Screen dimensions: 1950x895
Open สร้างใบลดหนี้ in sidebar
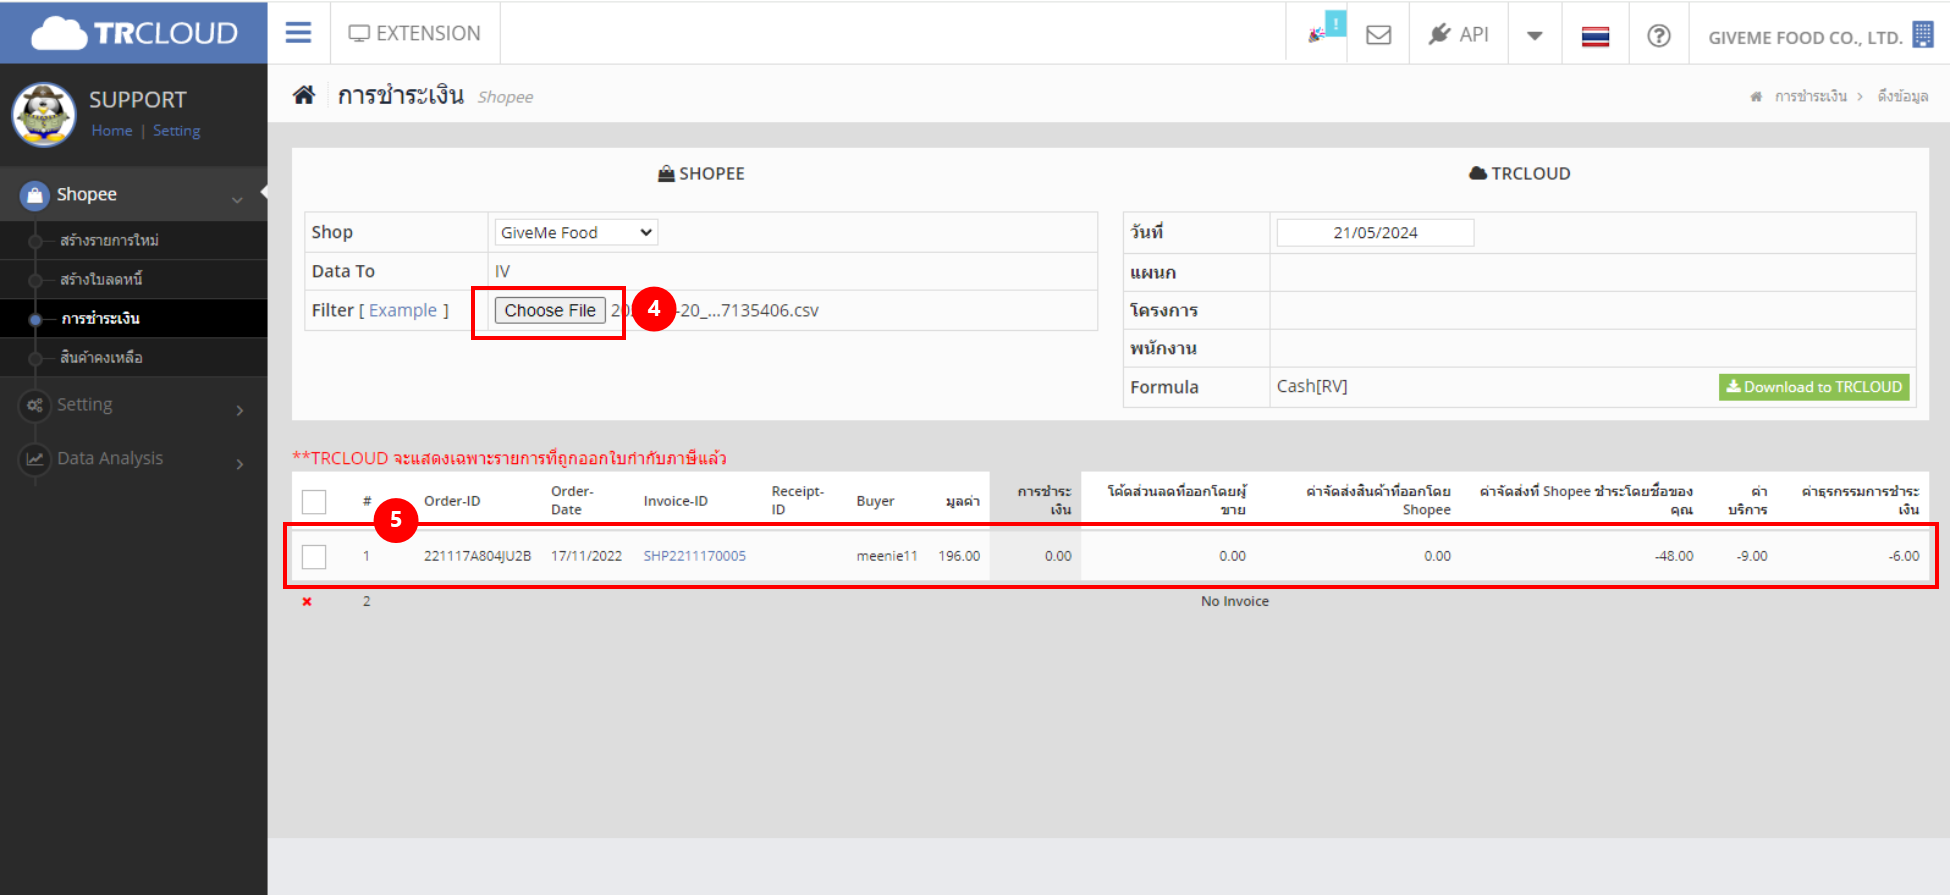[101, 279]
